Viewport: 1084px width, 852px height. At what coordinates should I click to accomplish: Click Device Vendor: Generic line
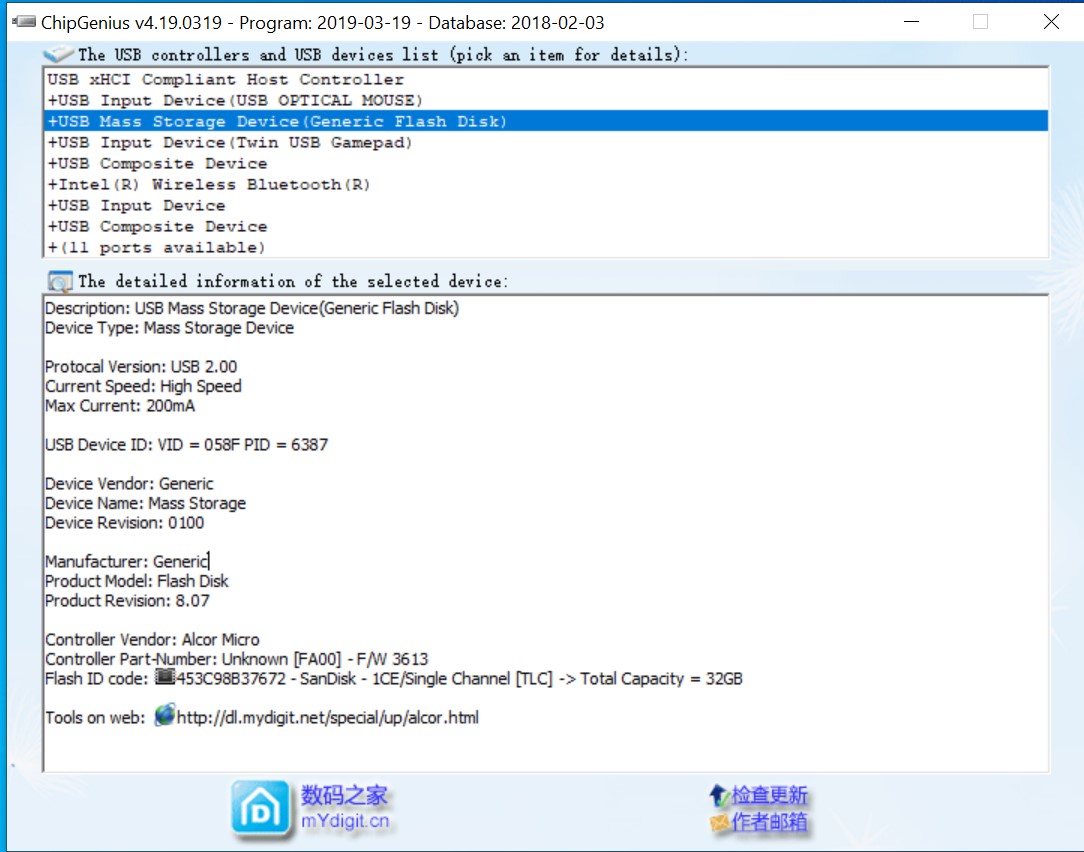coord(129,483)
